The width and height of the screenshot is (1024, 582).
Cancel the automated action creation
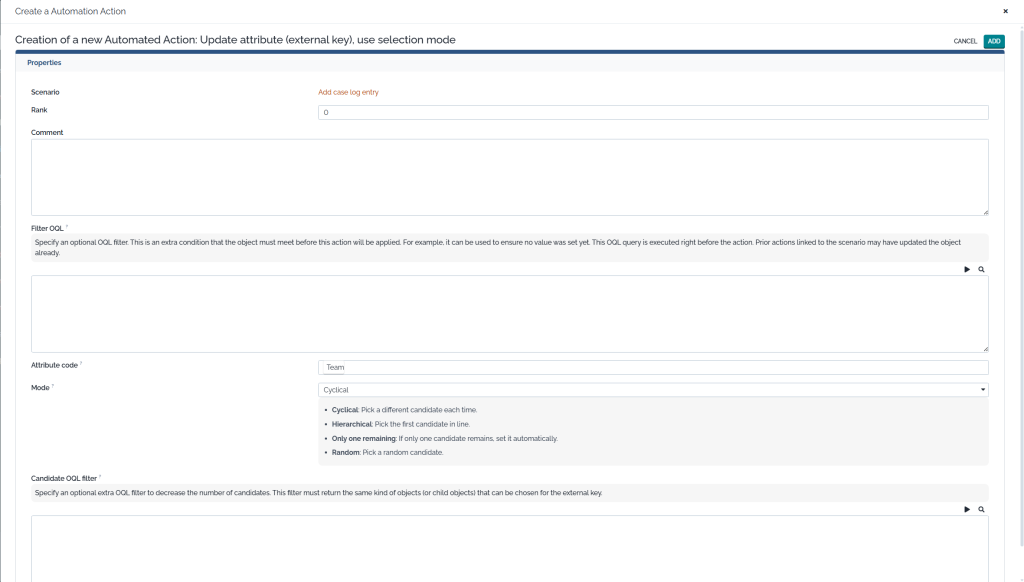coord(965,41)
